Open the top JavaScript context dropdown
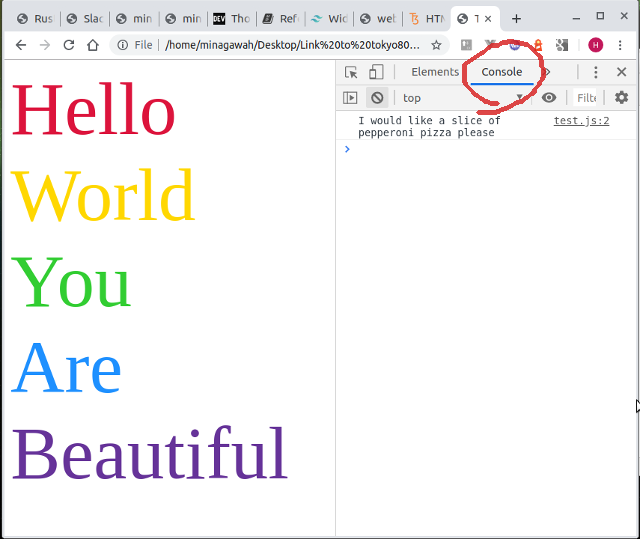Image resolution: width=640 pixels, height=539 pixels. pyautogui.click(x=462, y=98)
